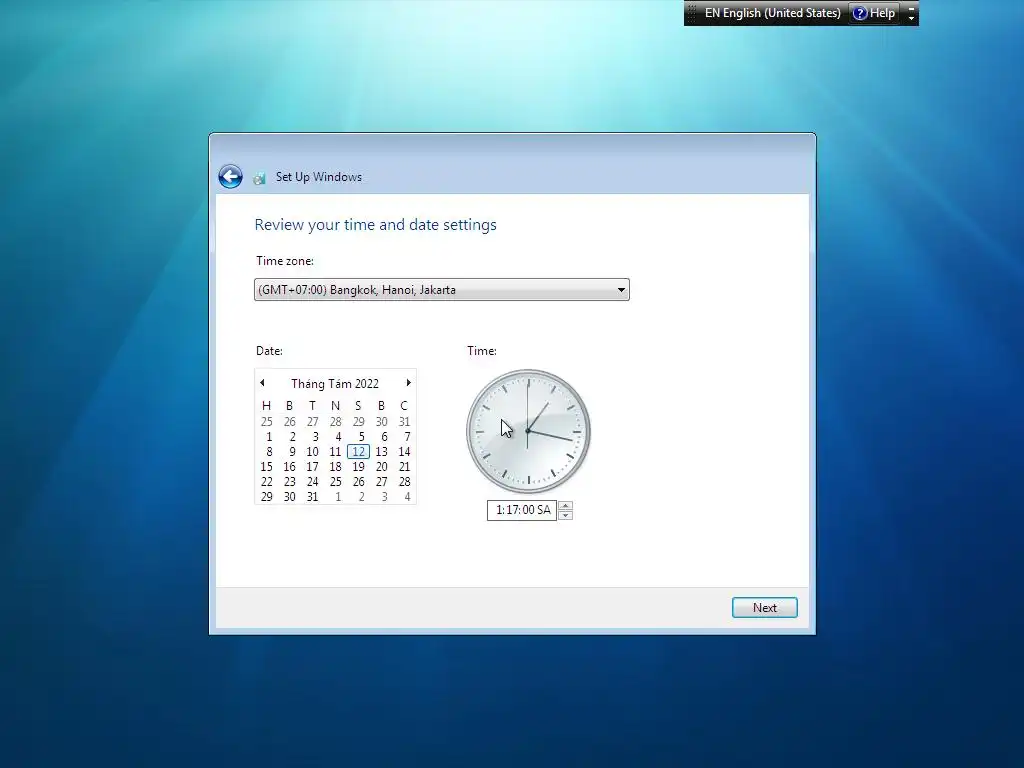Select EN English (United States) input language
Image resolution: width=1024 pixels, height=768 pixels.
tap(772, 13)
